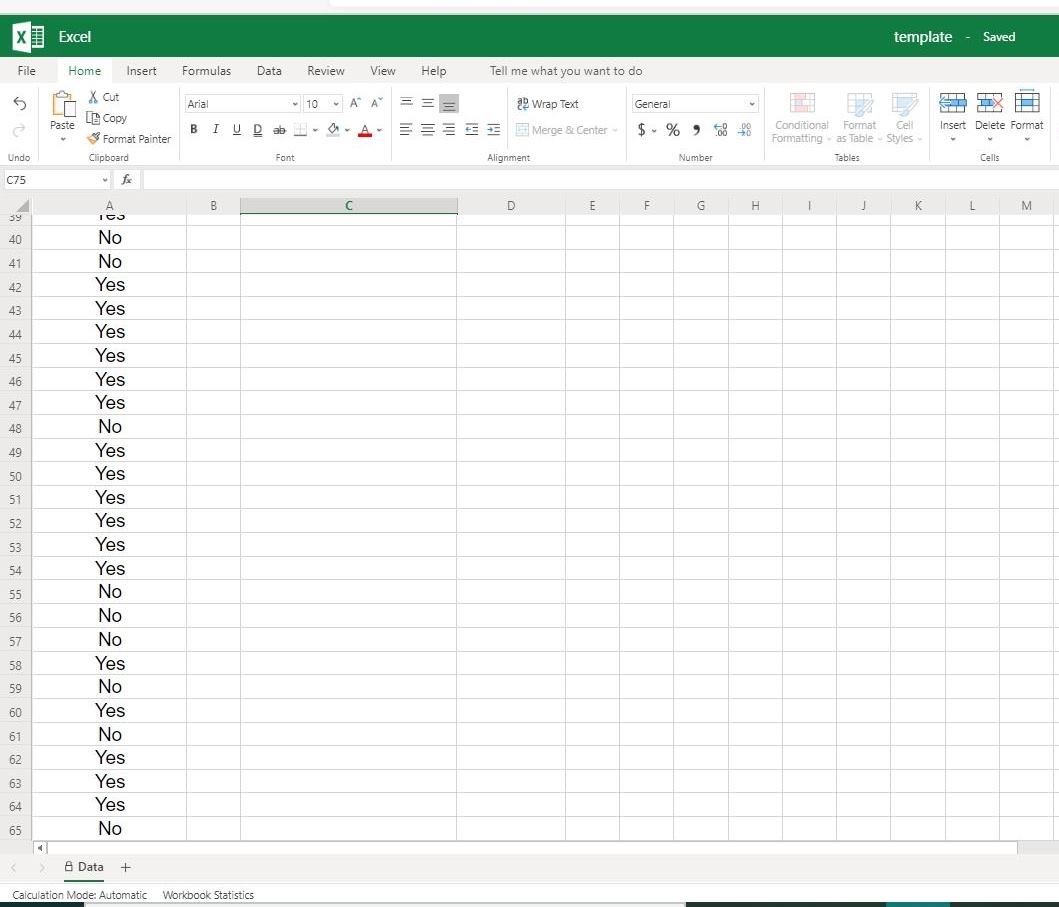
Task: Toggle Wrap Text
Action: (548, 104)
